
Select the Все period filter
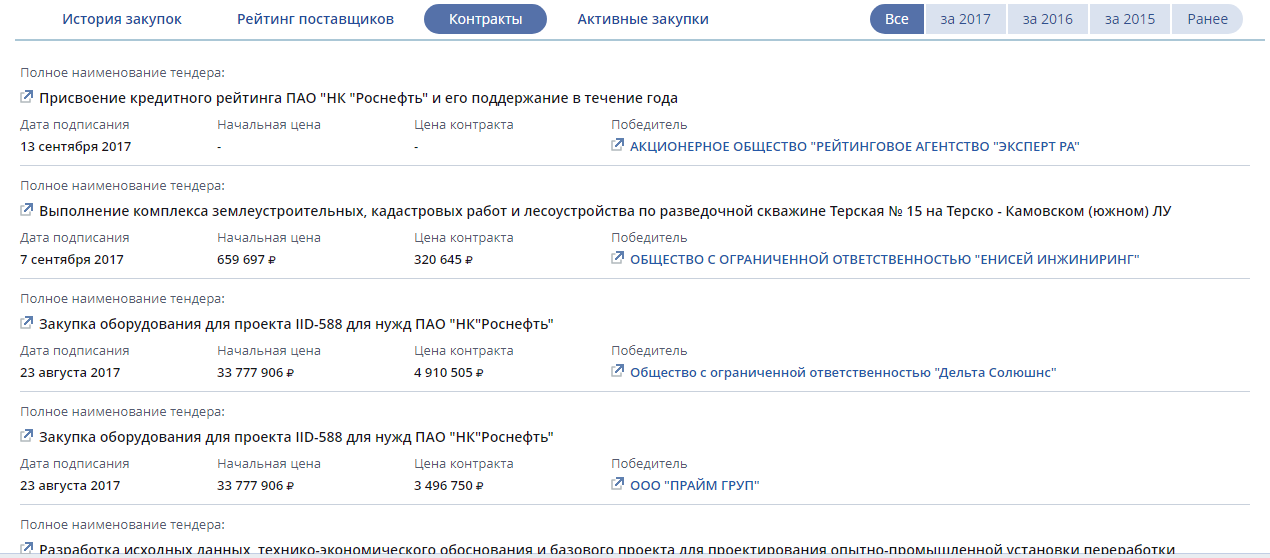coord(897,19)
